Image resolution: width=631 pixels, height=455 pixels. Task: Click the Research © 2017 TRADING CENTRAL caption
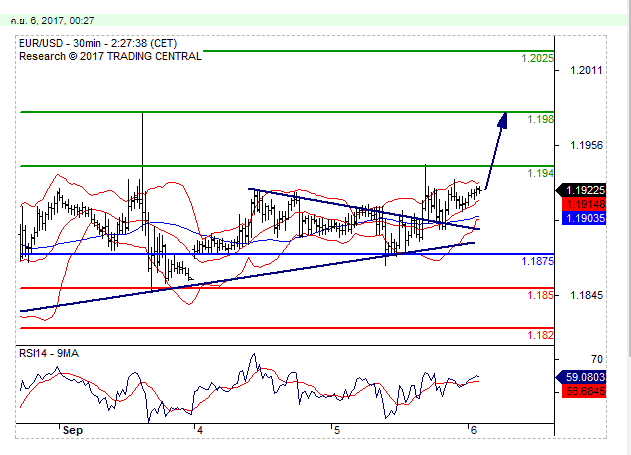[110, 56]
